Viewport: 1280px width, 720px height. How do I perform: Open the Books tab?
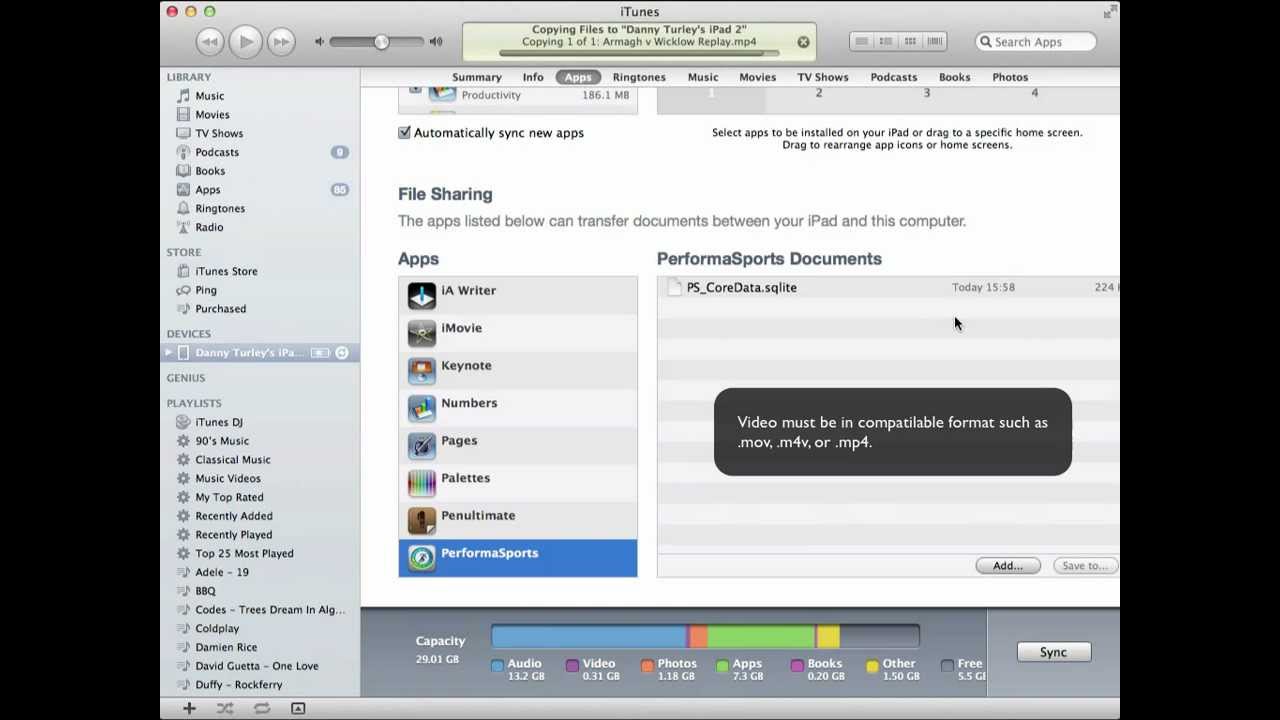pos(954,77)
